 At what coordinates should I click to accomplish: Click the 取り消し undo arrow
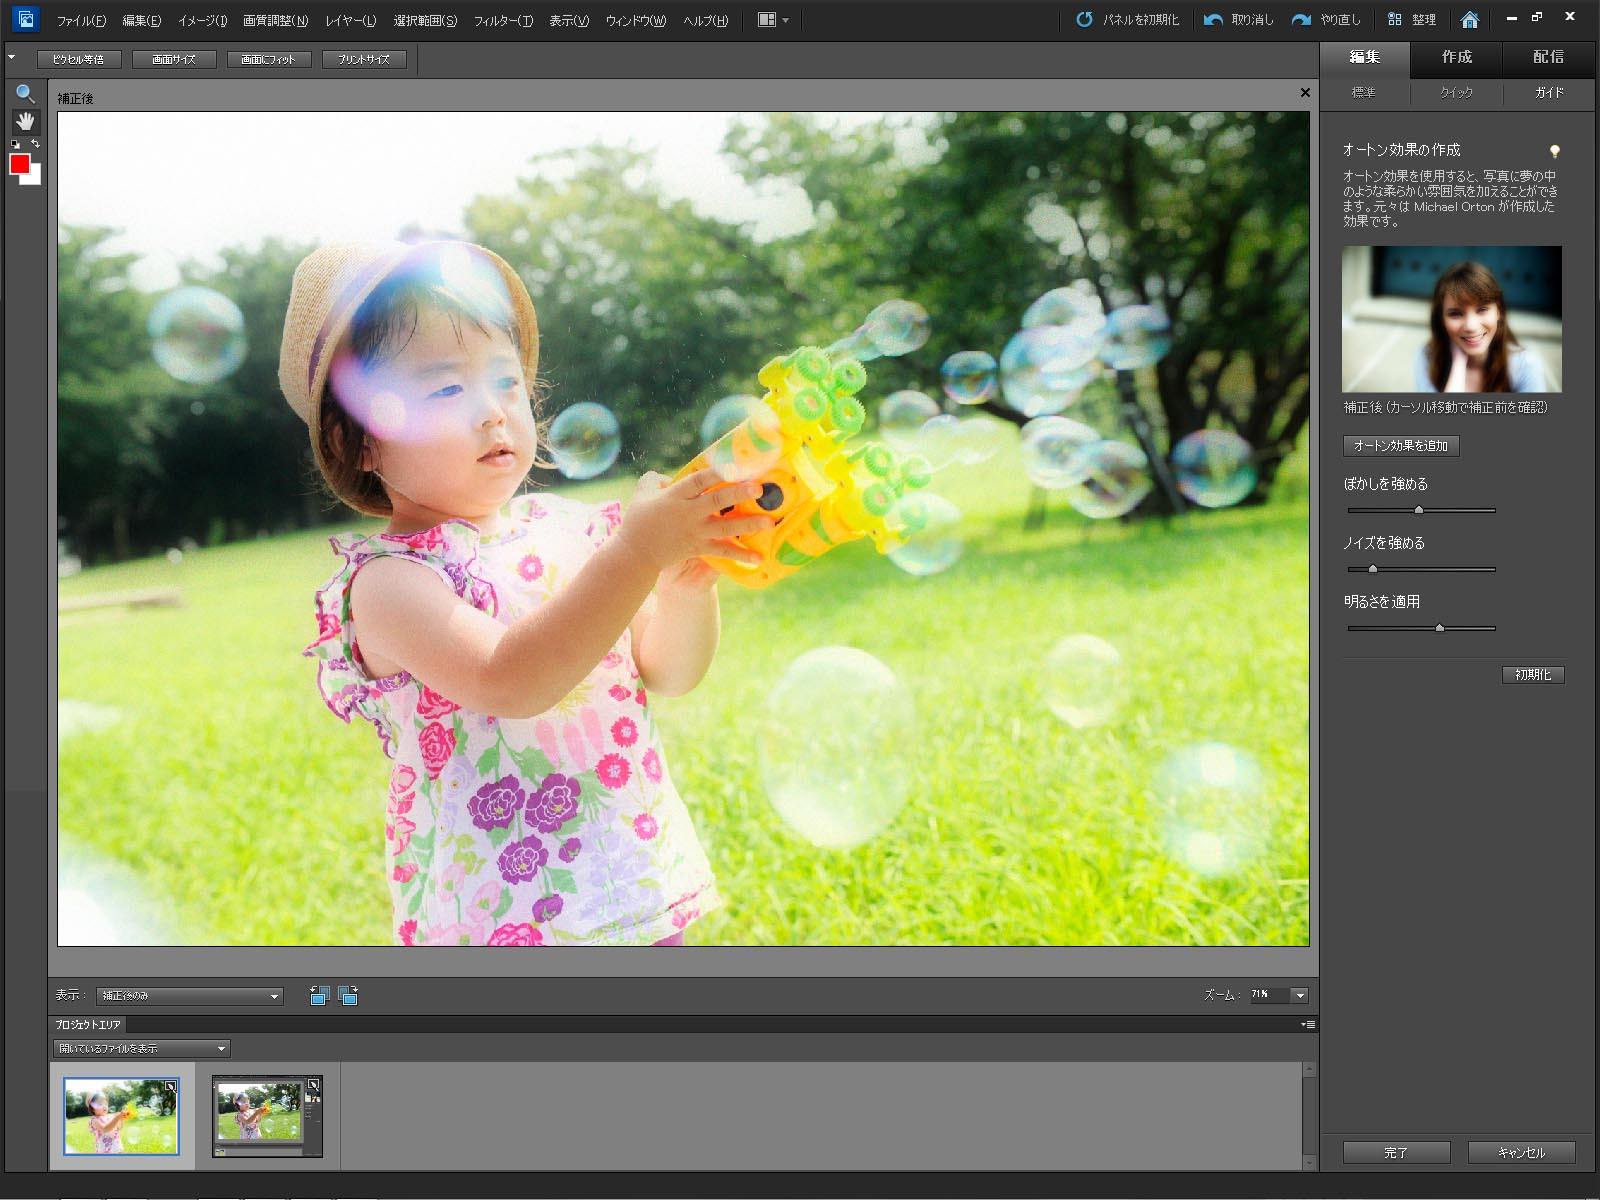[x=1213, y=20]
